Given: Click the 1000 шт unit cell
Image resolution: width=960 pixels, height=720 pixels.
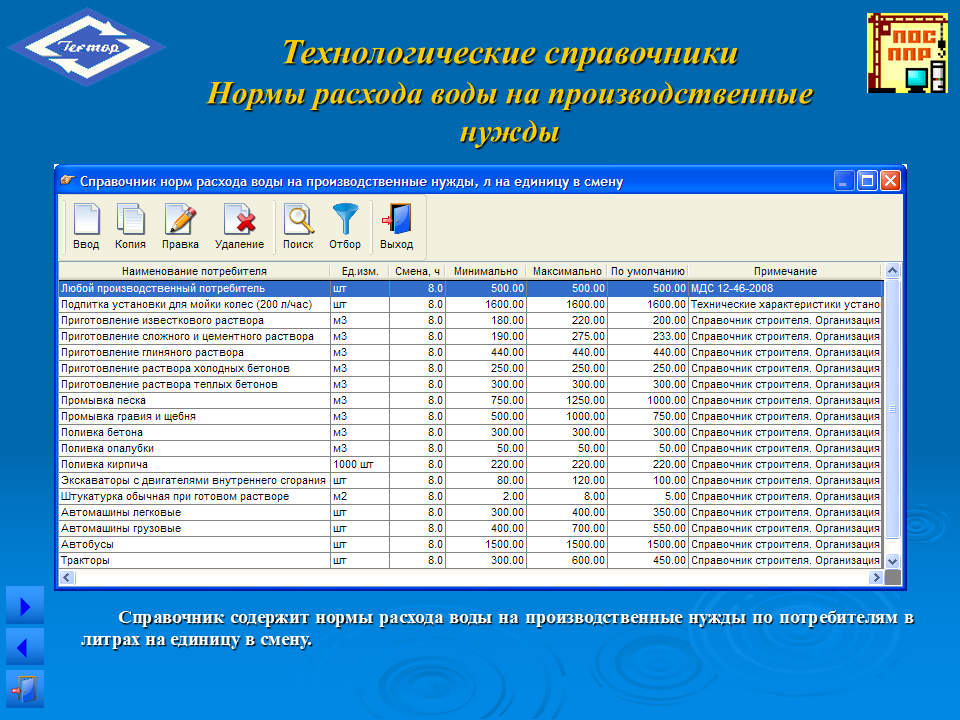Looking at the screenshot, I should click(x=360, y=464).
